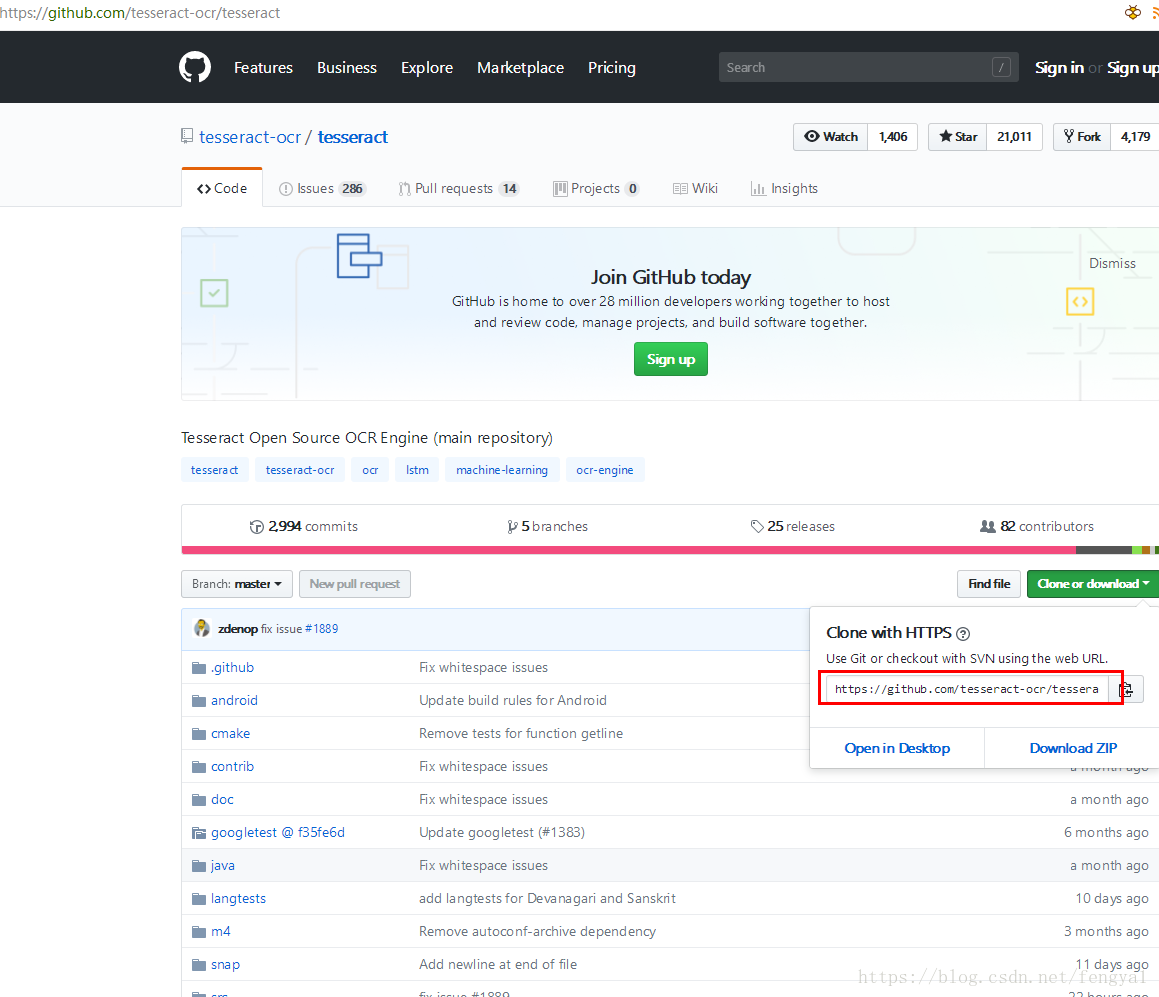This screenshot has width=1159, height=997.
Task: Click the snap folder icon
Action: (x=199, y=964)
